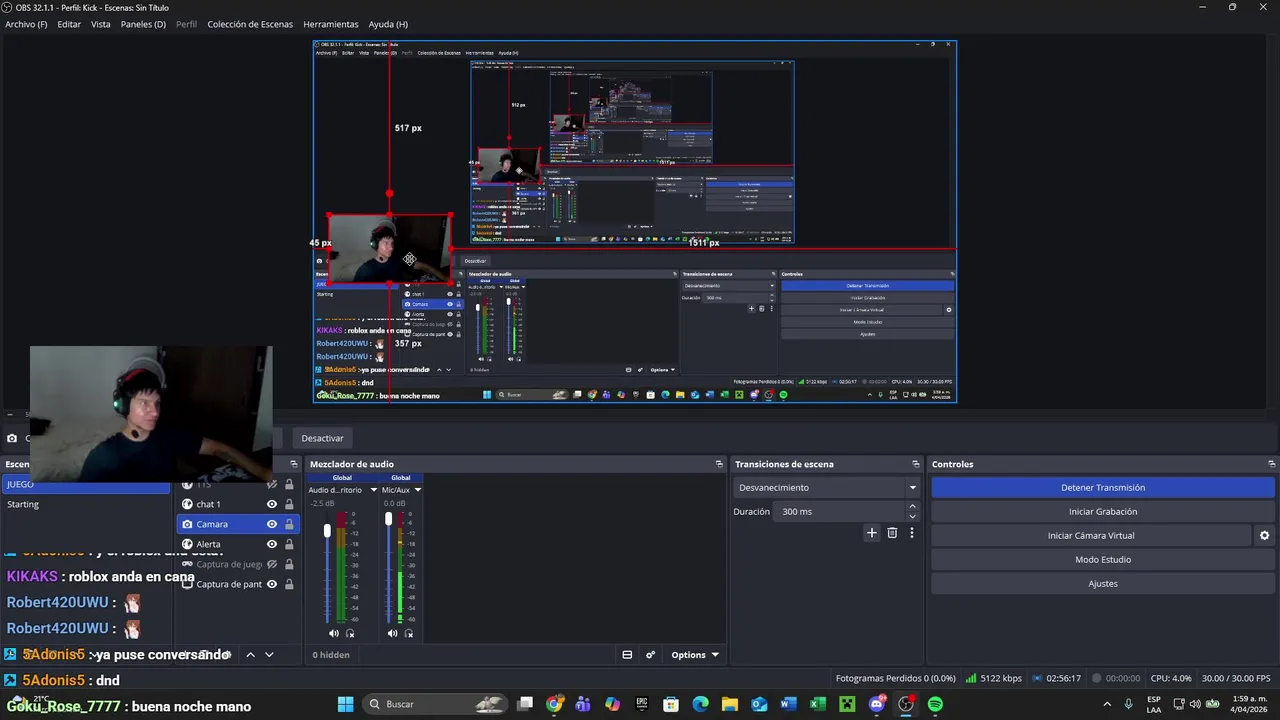The height and width of the screenshot is (720, 1280).
Task: Open Paneles (D) menu
Action: [x=143, y=24]
